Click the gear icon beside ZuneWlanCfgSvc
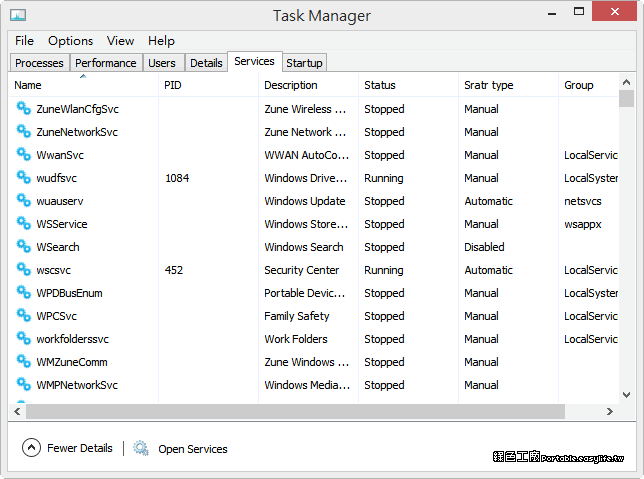Image resolution: width=644 pixels, height=479 pixels. 24,109
